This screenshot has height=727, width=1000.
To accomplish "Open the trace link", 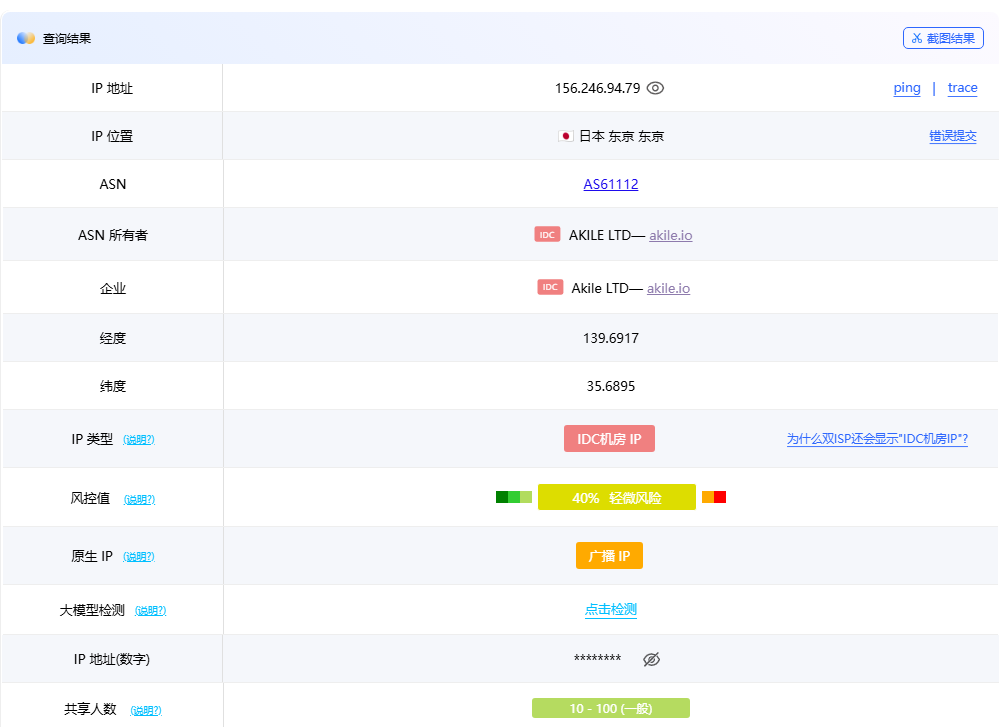I will pos(962,88).
